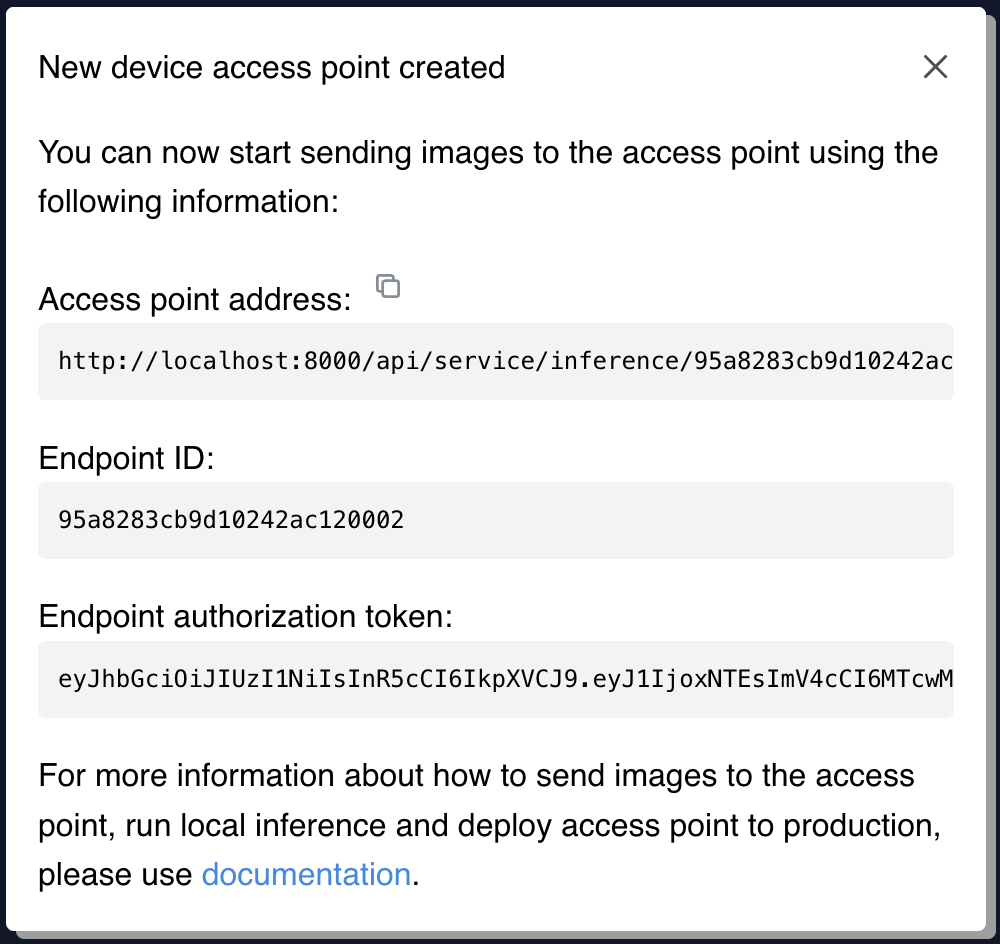
Task: Click the dark backdrop below the dialog
Action: pos(500,939)
